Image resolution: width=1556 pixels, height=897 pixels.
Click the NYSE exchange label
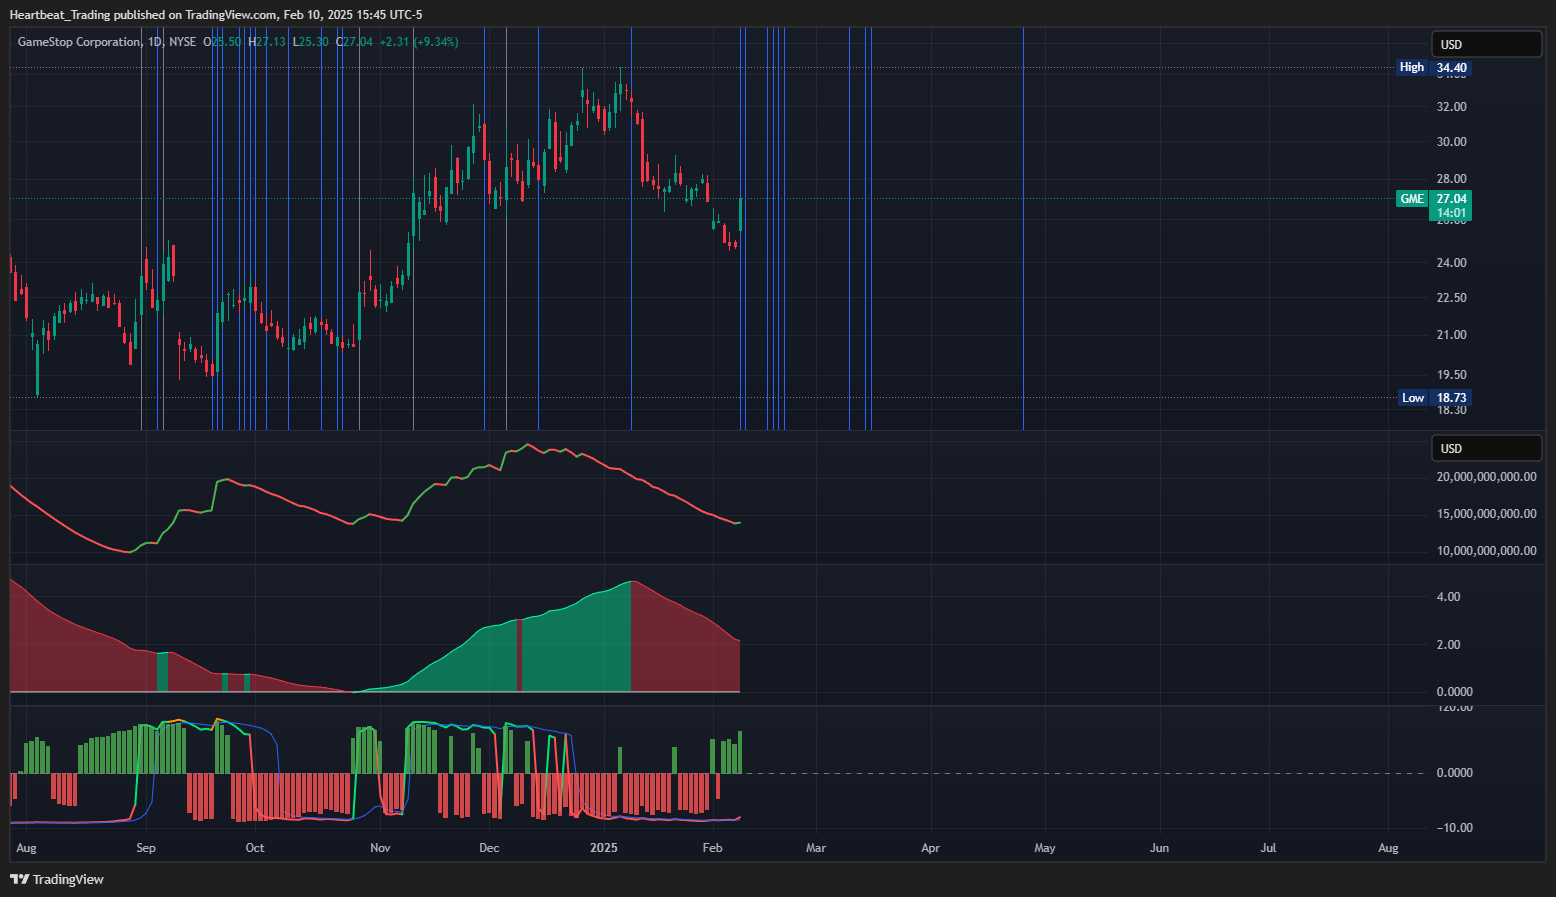[x=183, y=42]
